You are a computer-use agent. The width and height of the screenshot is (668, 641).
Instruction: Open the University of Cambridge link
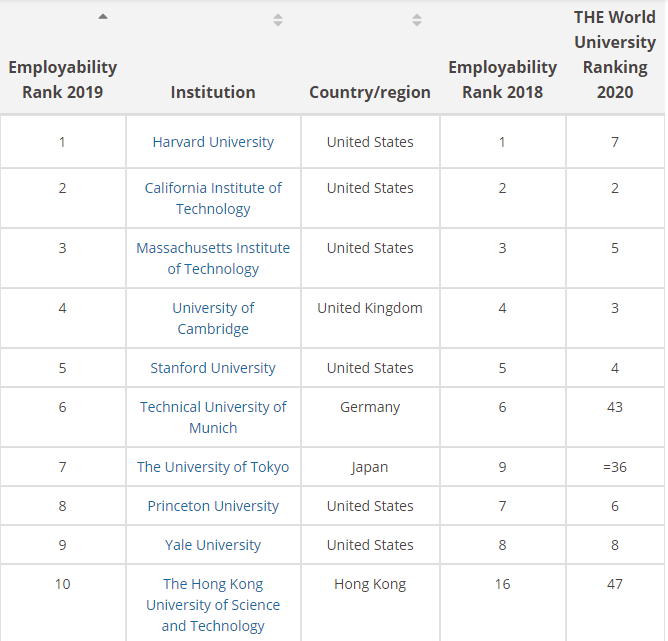pos(213,318)
